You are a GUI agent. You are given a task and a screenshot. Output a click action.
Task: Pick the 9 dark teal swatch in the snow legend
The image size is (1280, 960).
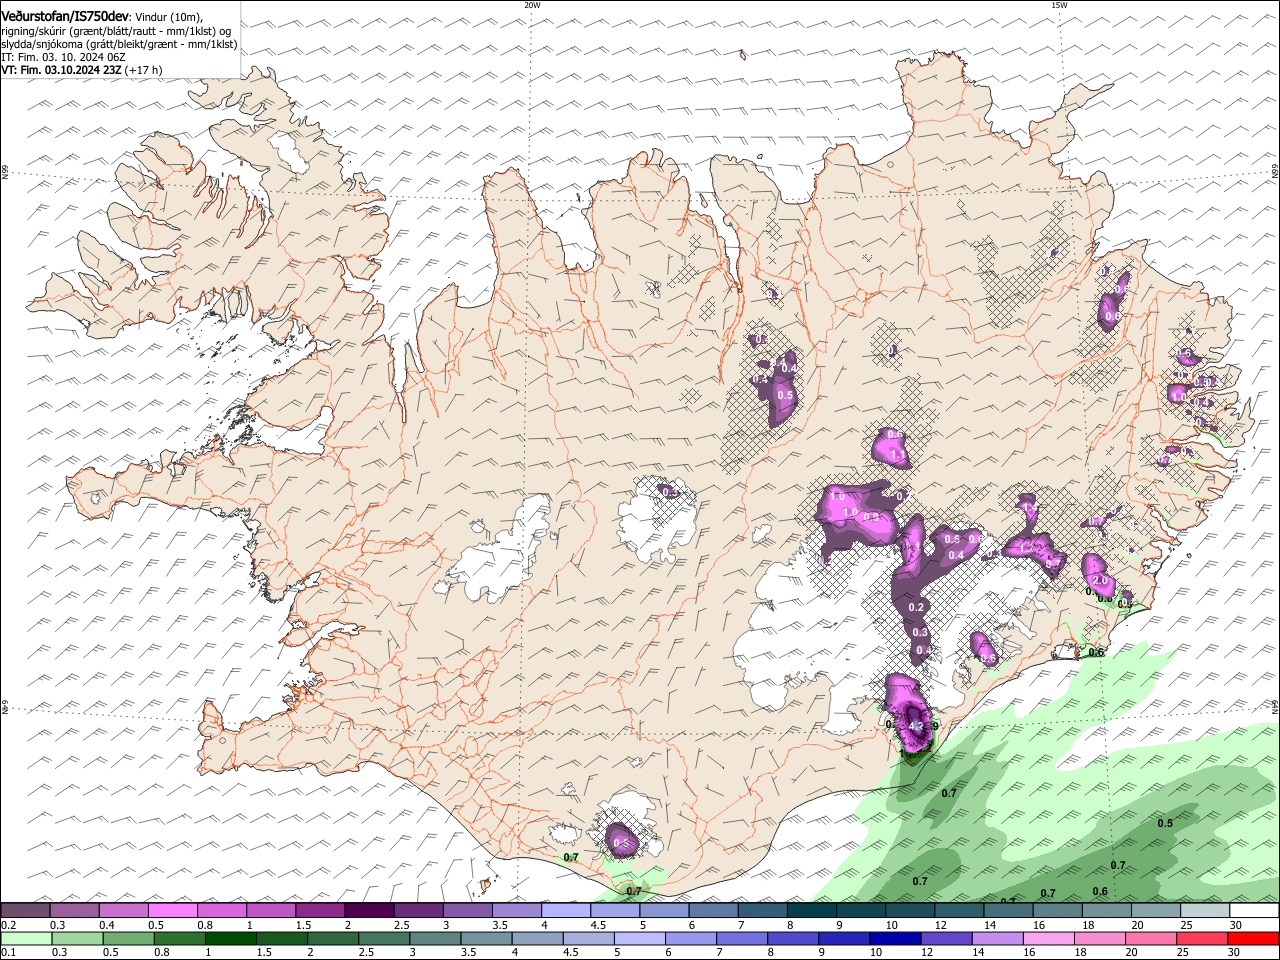point(861,910)
